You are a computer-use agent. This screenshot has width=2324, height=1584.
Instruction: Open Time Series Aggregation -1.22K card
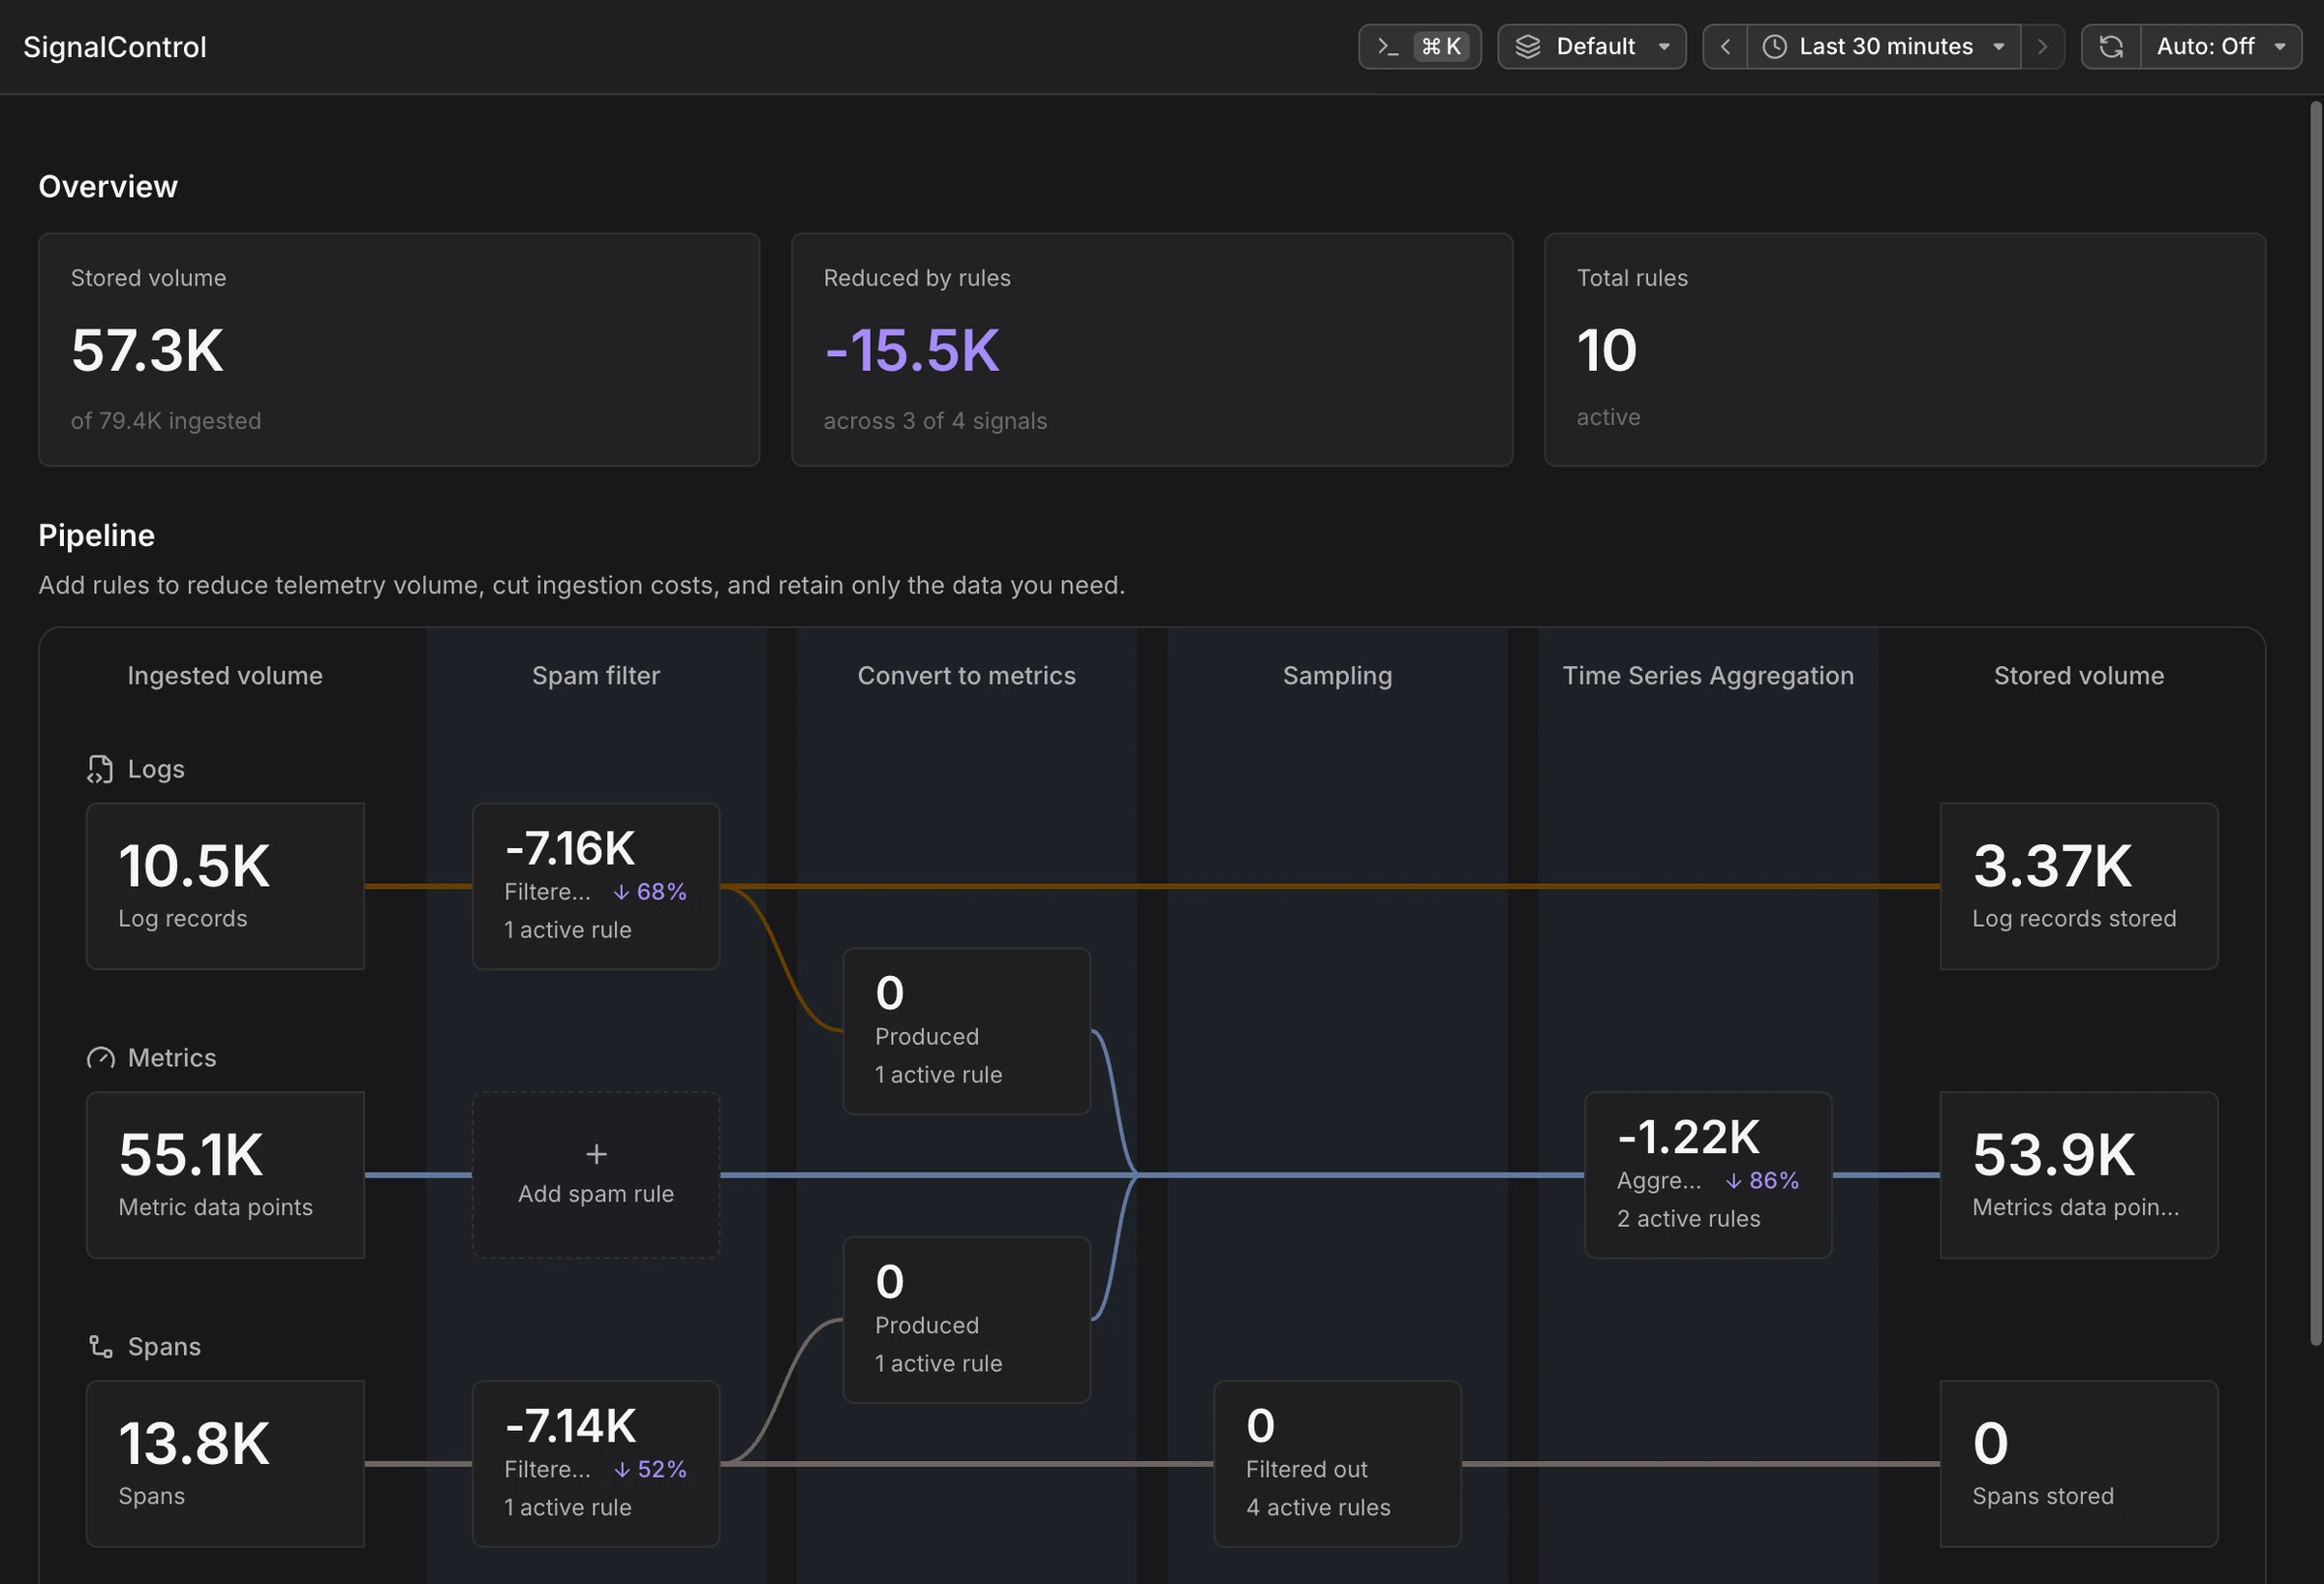1708,1175
